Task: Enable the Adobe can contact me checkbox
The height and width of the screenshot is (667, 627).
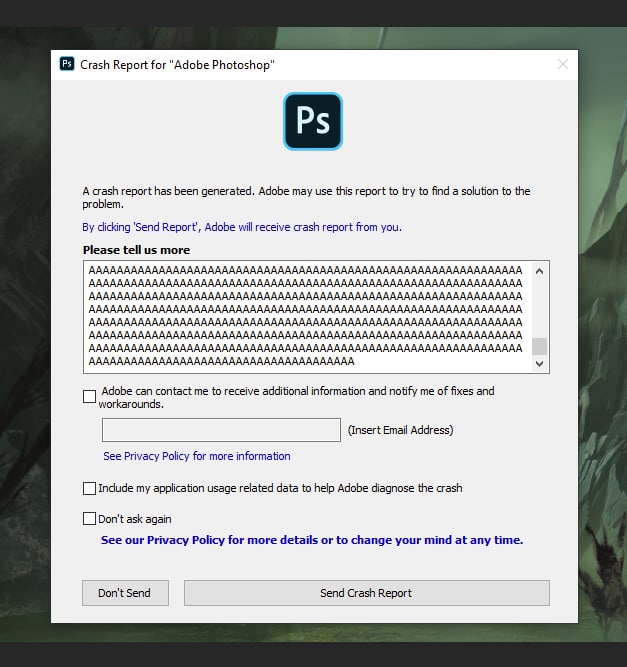Action: (x=89, y=396)
